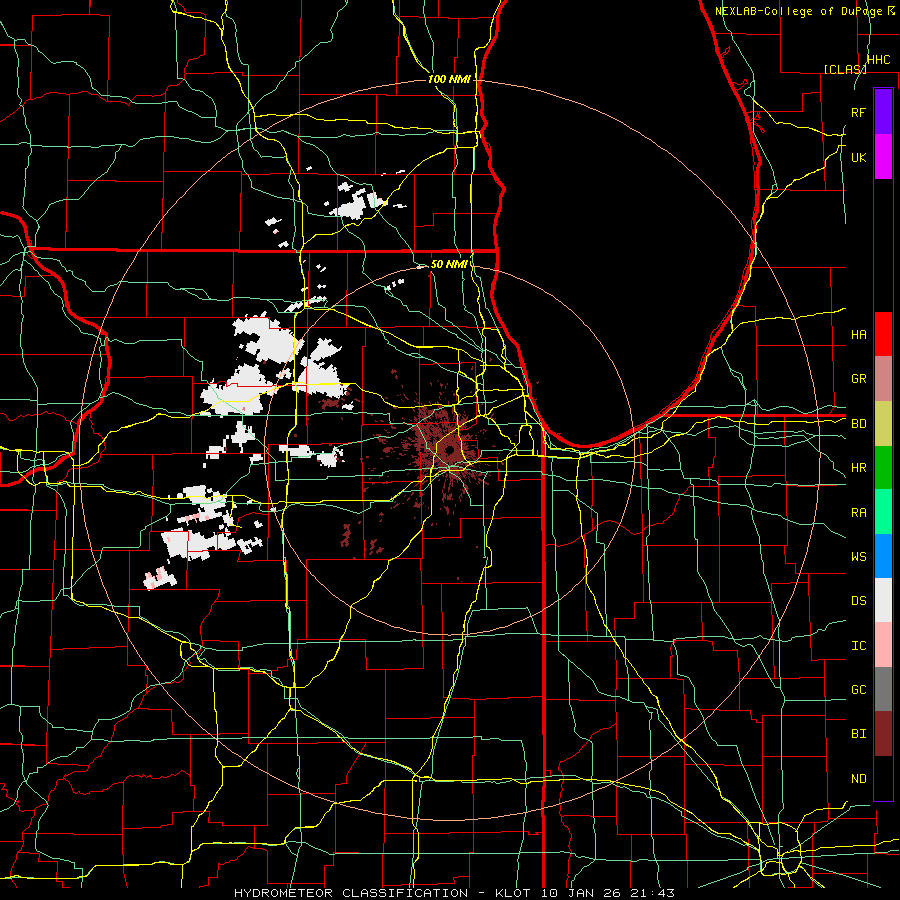Click the BI brown legend swatch
Viewport: 900px width, 900px height.
(x=883, y=734)
